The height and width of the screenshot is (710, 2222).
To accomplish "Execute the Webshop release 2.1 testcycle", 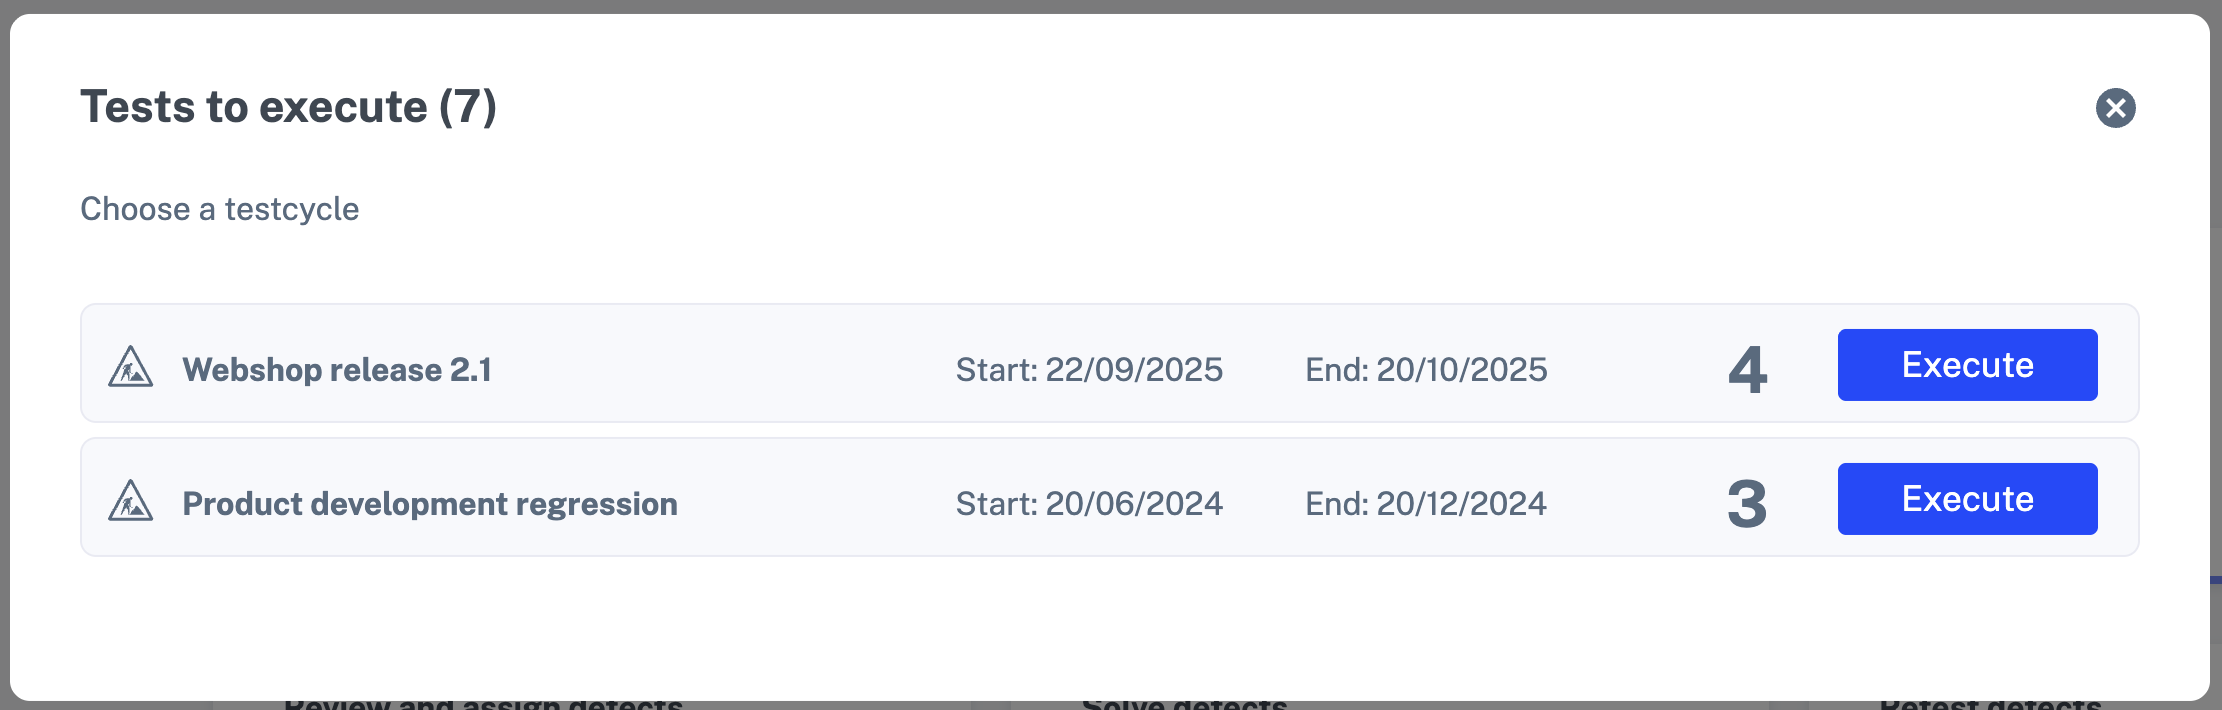I will tap(1967, 365).
